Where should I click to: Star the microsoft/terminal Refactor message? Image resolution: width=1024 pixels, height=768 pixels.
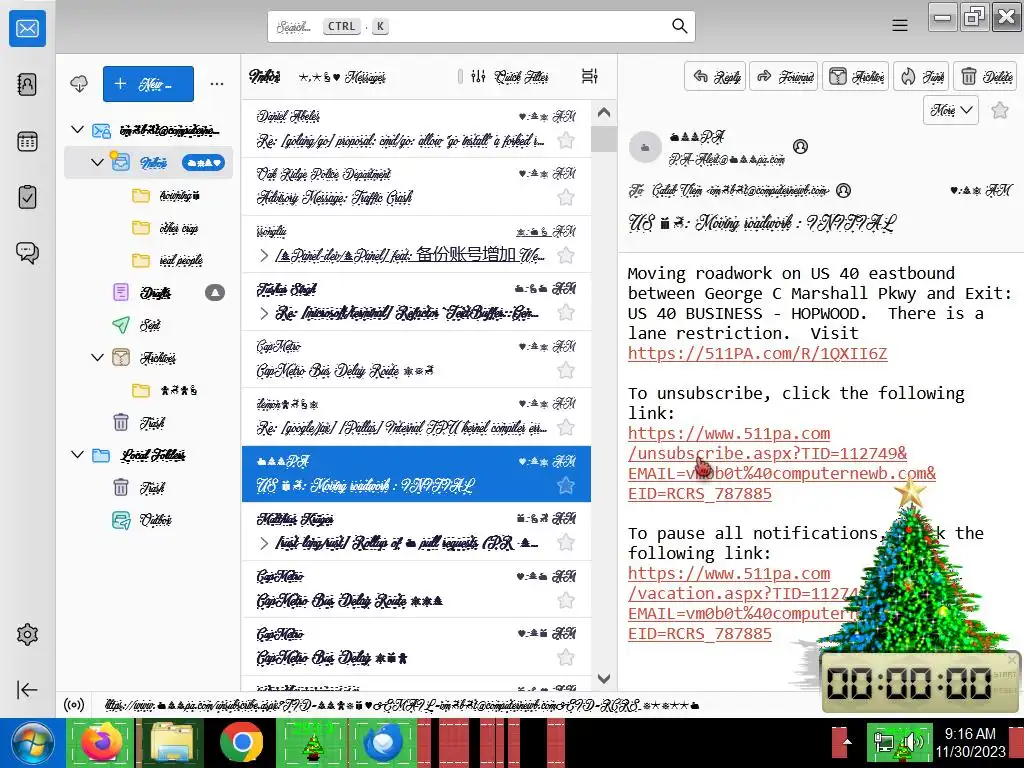(x=566, y=313)
